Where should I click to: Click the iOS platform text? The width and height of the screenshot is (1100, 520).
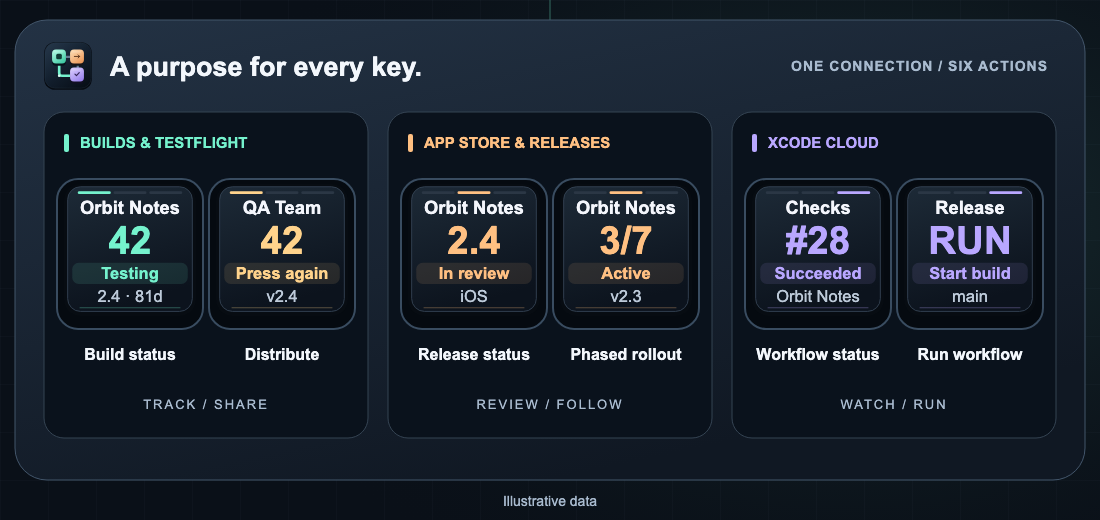click(474, 296)
